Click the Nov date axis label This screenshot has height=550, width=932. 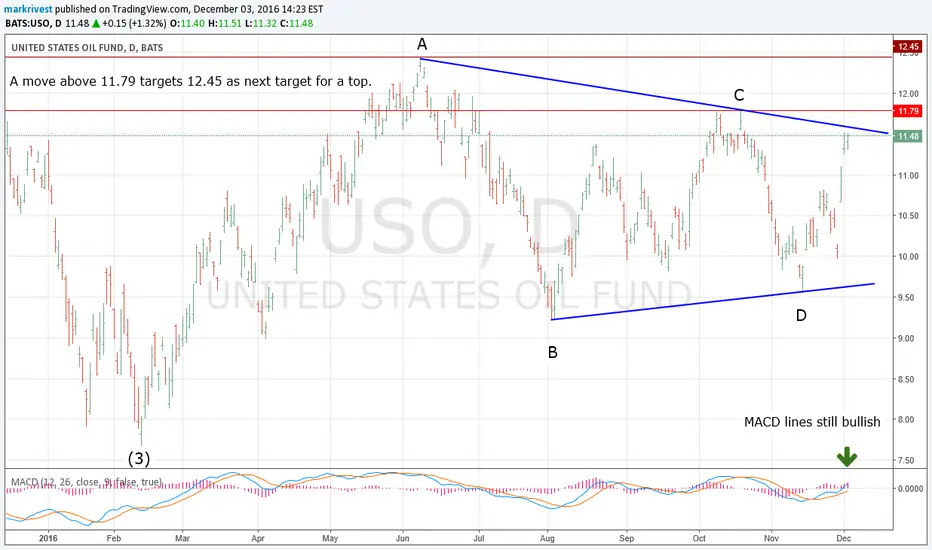771,538
